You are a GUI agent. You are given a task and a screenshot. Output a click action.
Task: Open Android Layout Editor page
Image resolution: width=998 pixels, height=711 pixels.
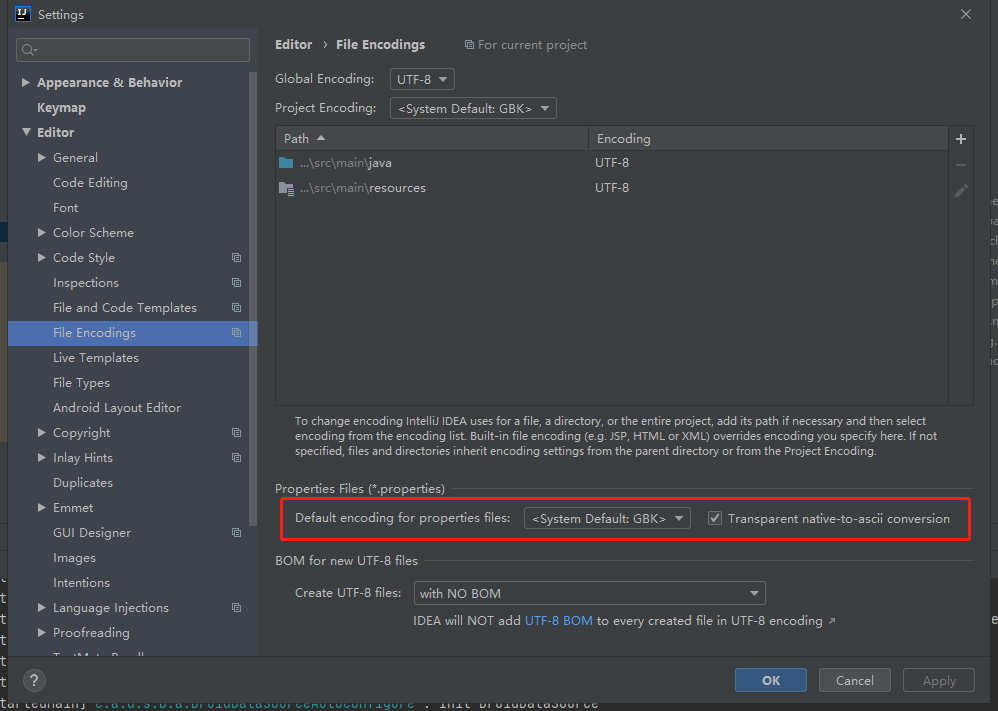point(117,408)
